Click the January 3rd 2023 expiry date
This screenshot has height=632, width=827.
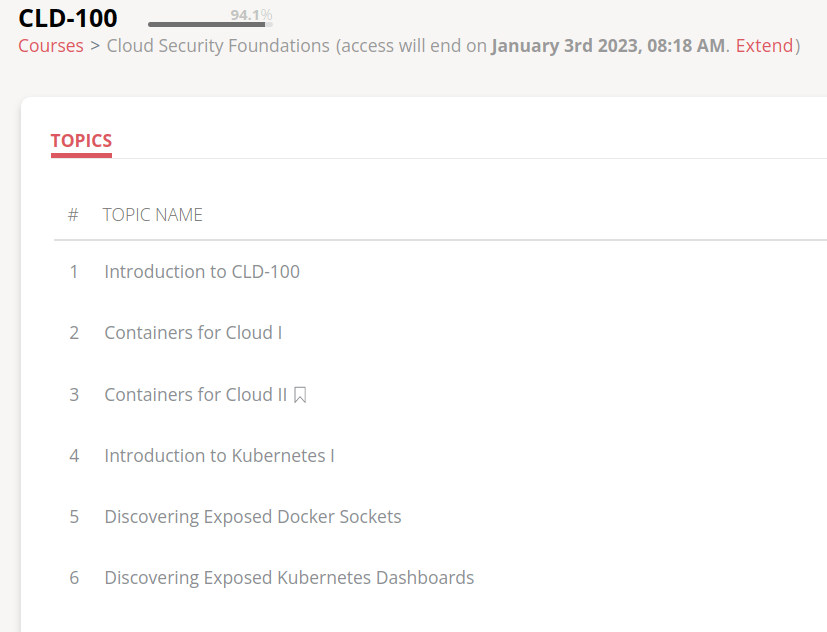click(608, 46)
